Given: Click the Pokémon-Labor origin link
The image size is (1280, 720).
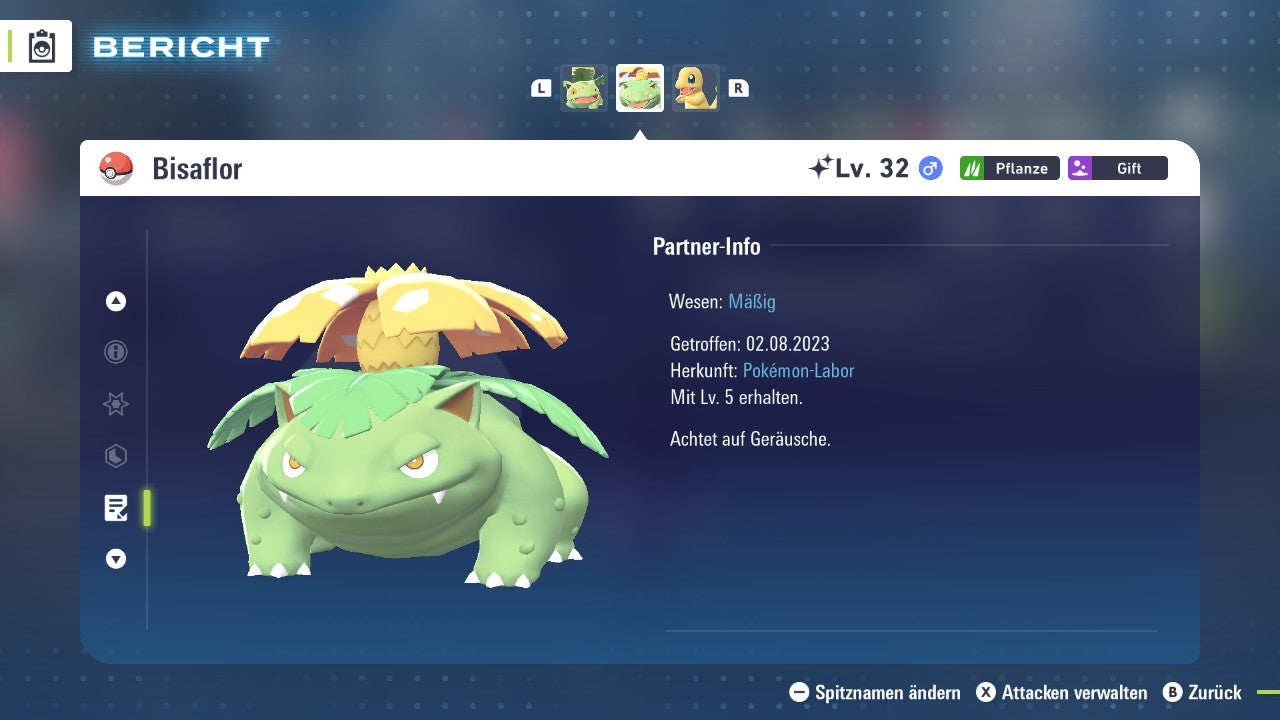Looking at the screenshot, I should pyautogui.click(x=798, y=371).
